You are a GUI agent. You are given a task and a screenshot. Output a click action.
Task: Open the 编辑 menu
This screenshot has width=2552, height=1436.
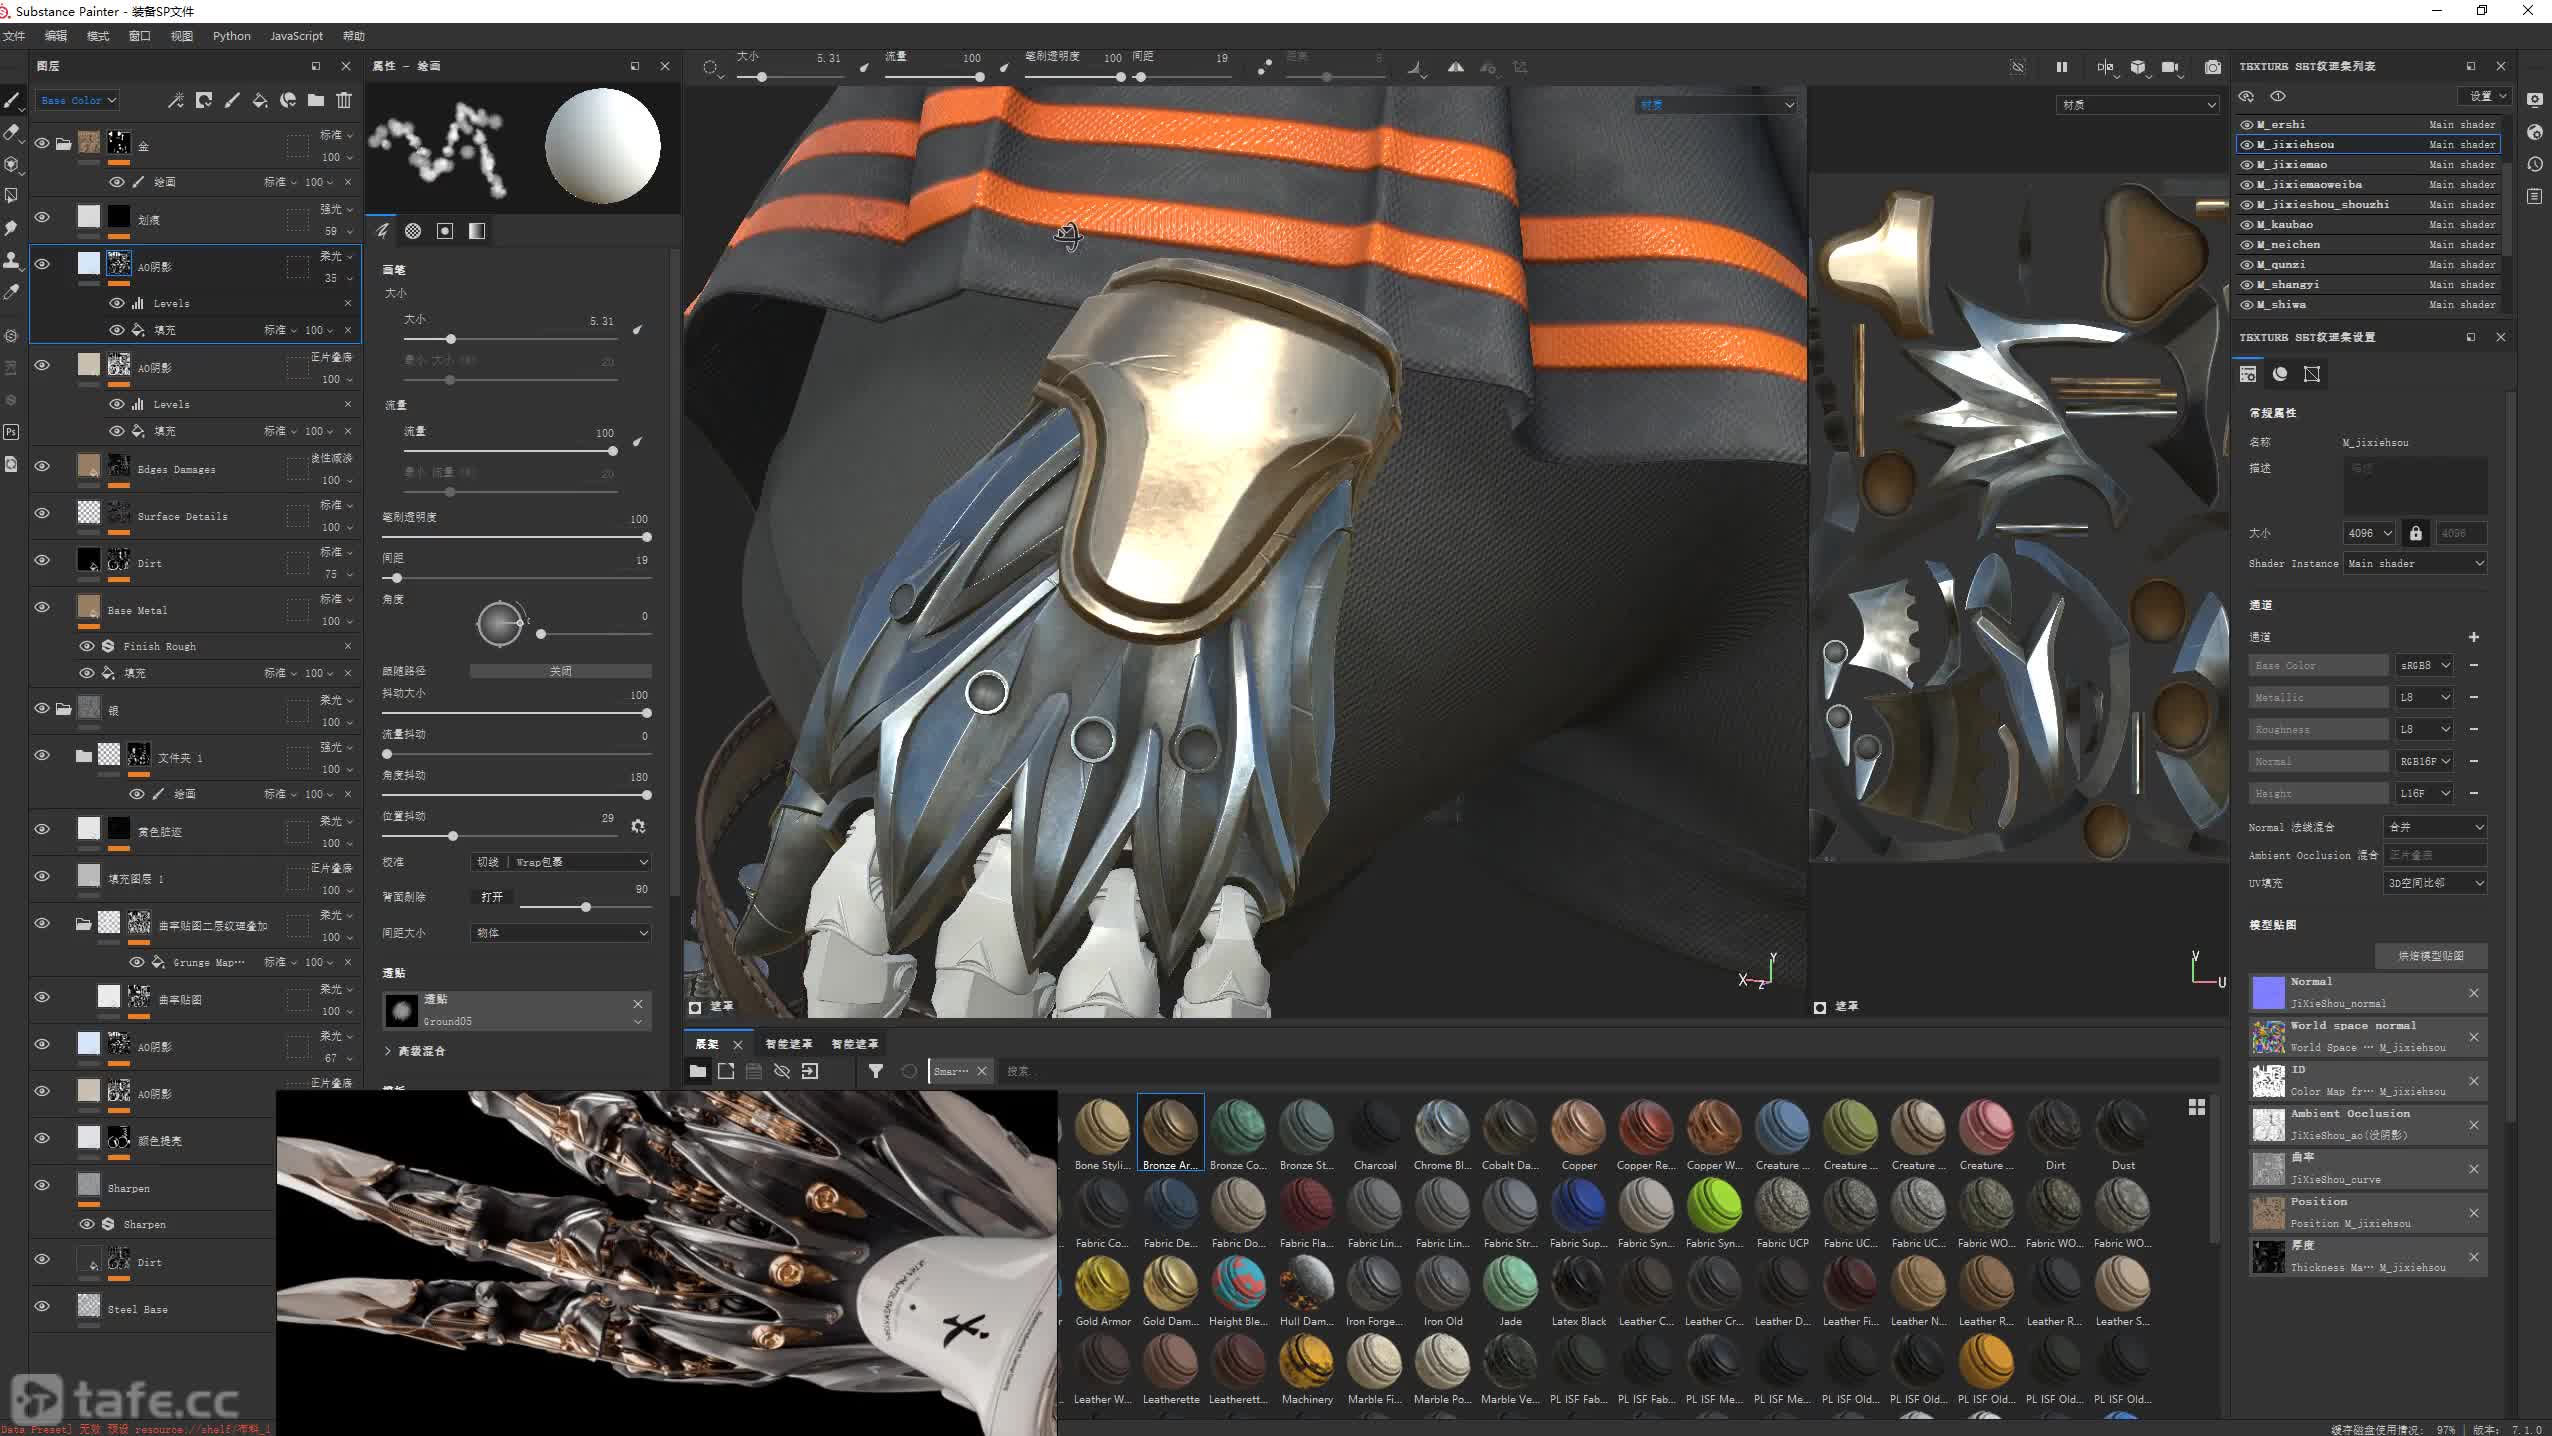(56, 36)
